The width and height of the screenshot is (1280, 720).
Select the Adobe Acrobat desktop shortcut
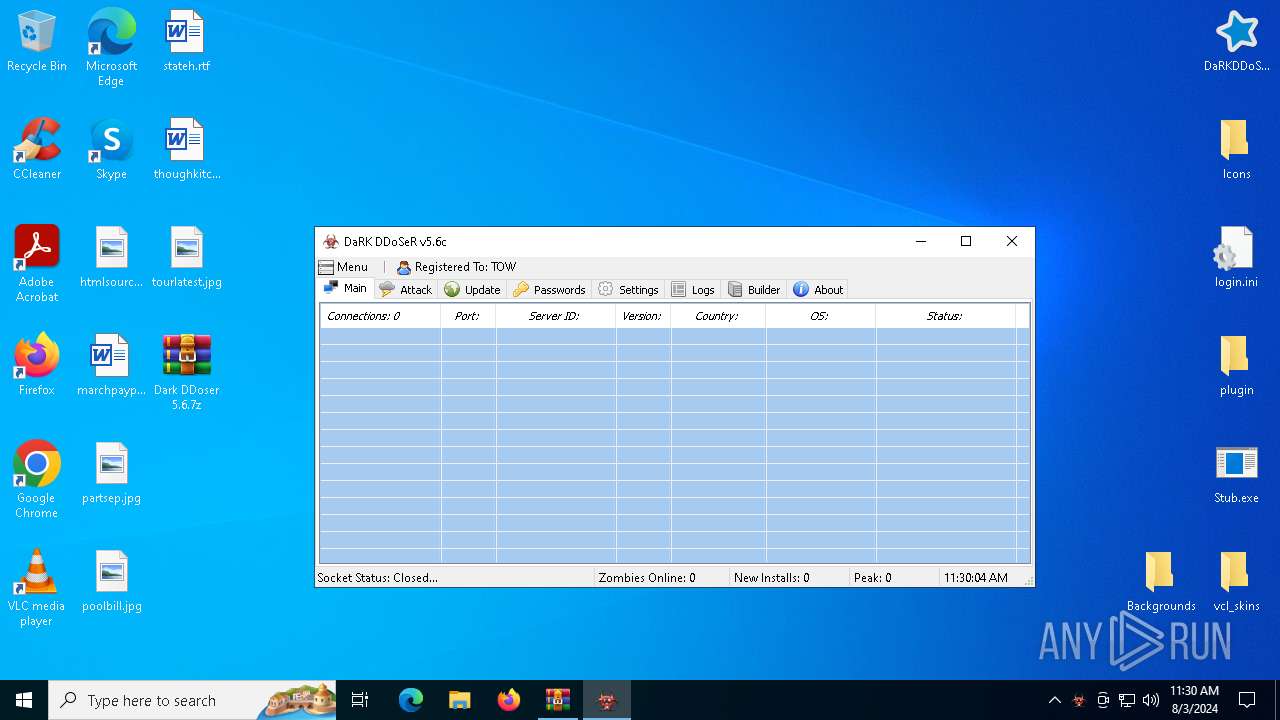coord(37,264)
